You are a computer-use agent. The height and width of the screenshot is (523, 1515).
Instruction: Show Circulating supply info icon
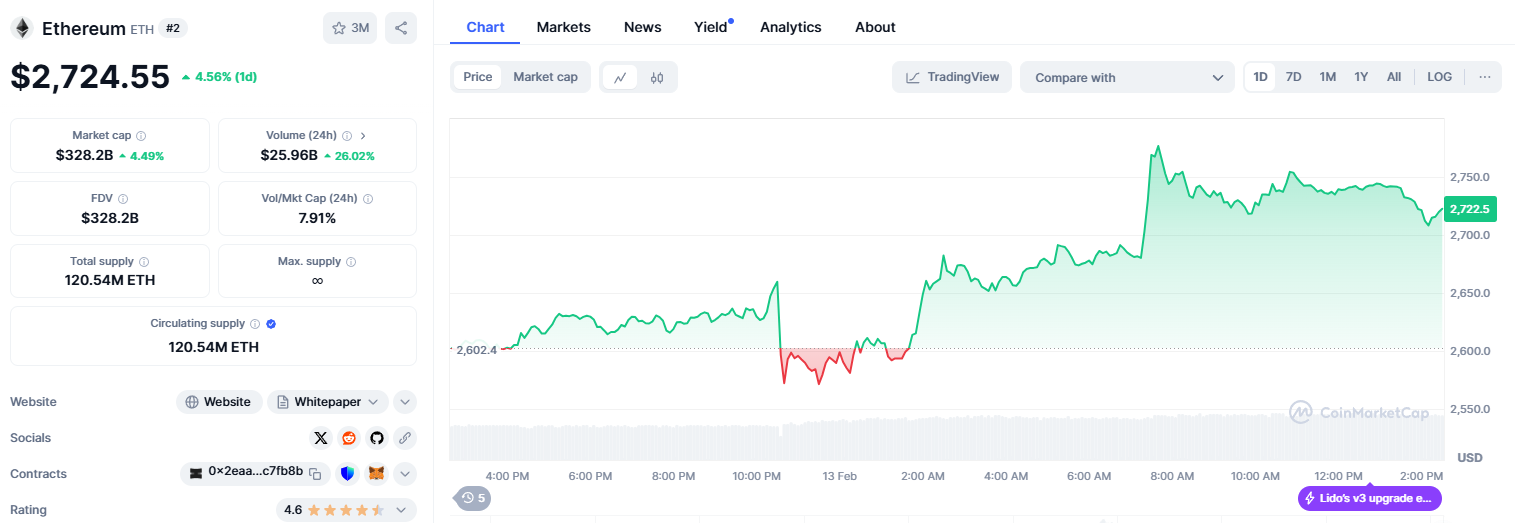click(255, 324)
